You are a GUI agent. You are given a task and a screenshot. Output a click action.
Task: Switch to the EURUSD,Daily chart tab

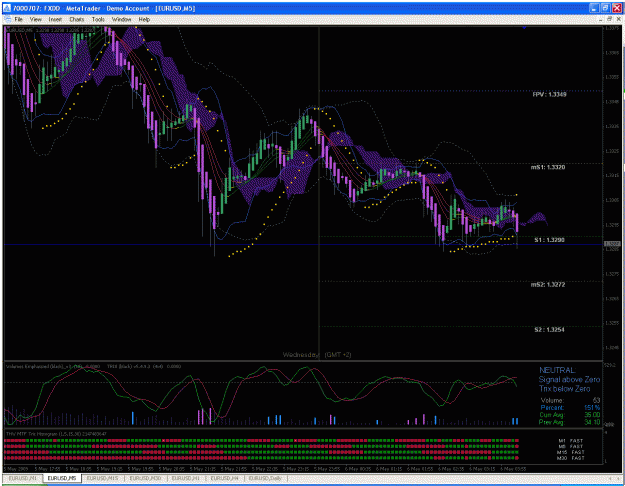tap(265, 478)
